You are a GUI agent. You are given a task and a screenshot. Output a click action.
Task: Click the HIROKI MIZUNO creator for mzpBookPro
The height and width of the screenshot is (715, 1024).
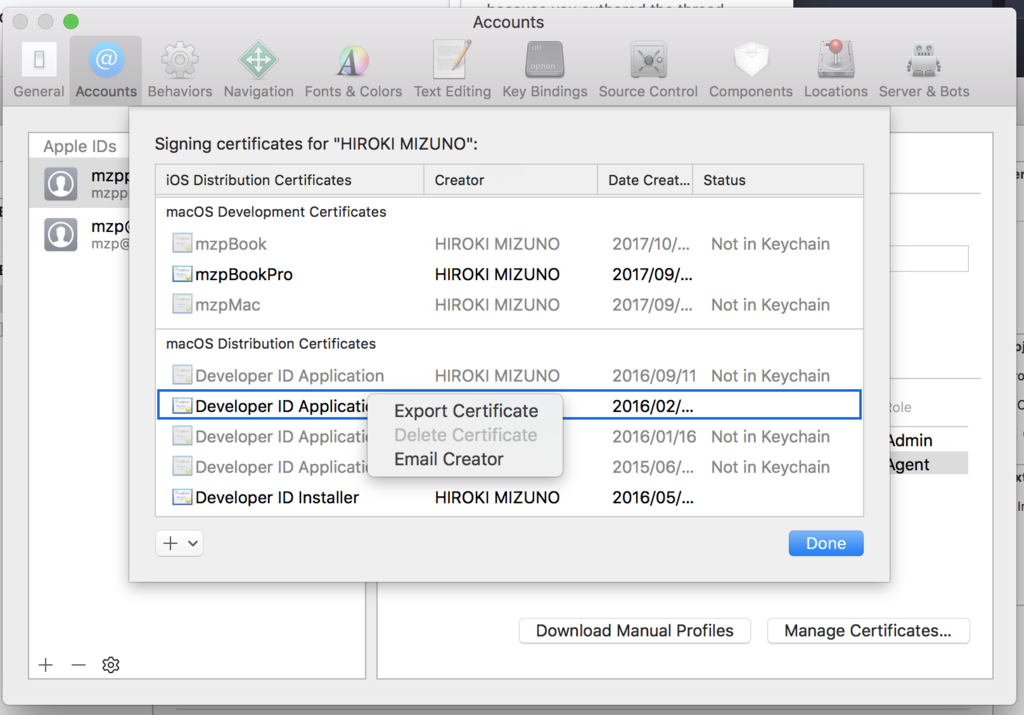tap(497, 274)
